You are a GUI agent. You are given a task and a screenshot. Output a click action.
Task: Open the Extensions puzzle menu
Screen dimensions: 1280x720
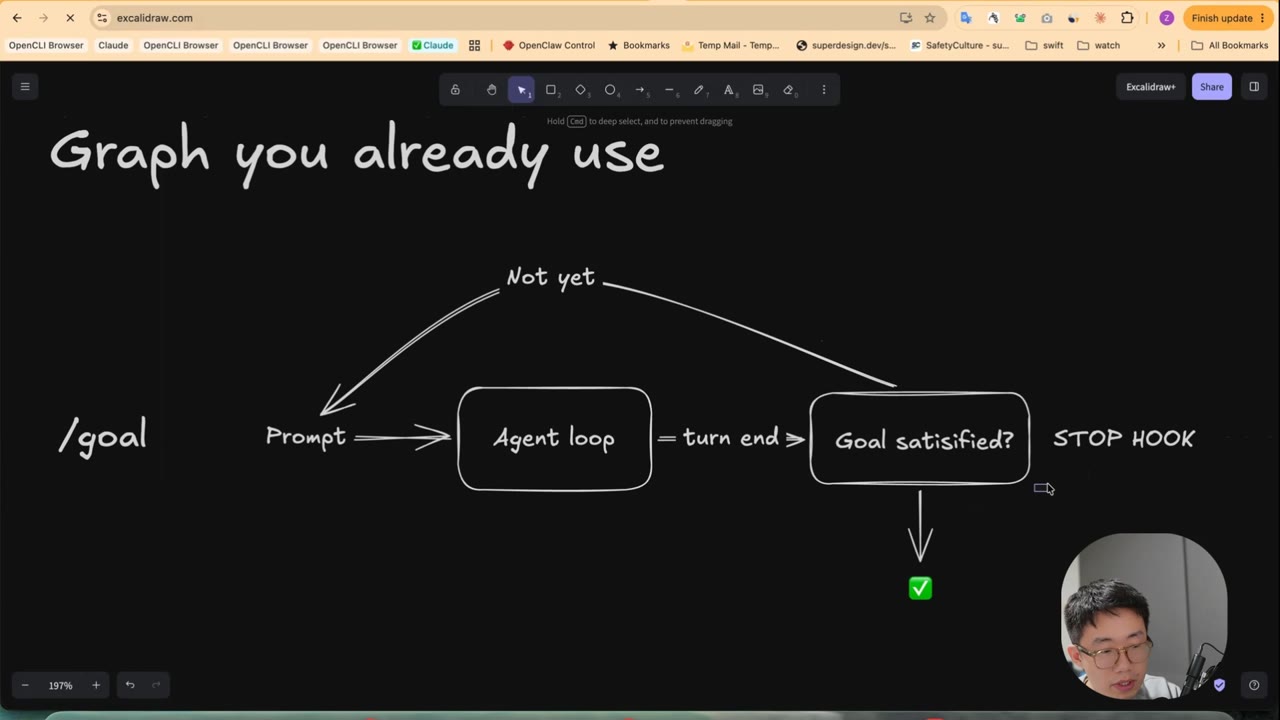tap(1128, 18)
